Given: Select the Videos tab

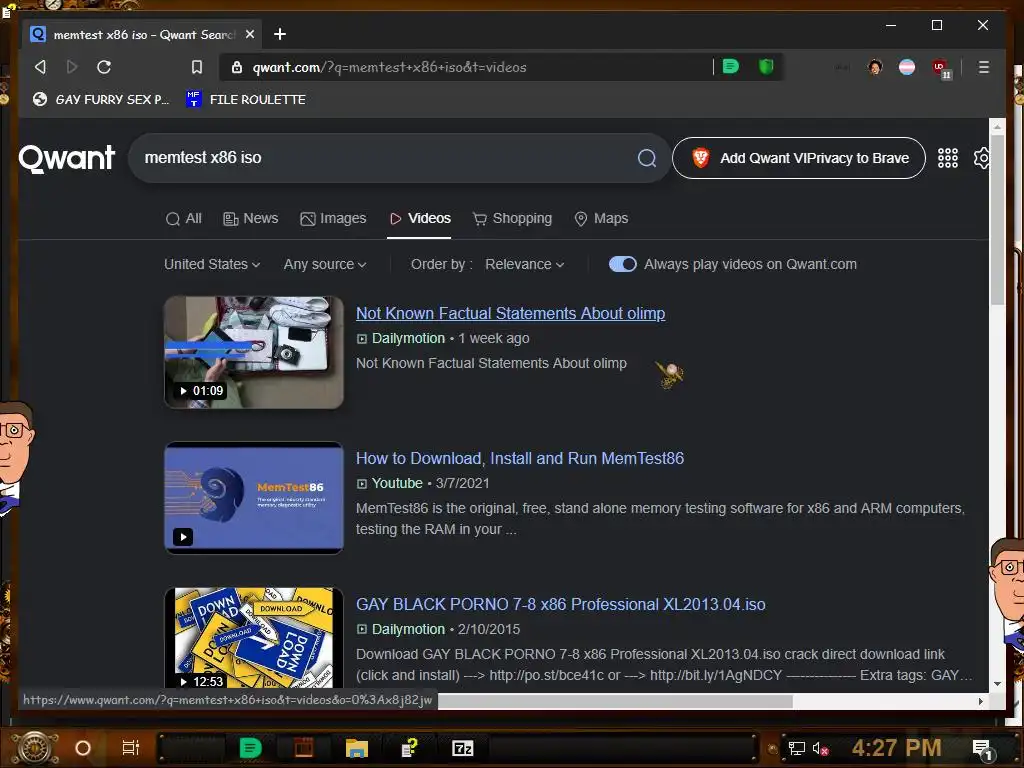Looking at the screenshot, I should point(419,218).
